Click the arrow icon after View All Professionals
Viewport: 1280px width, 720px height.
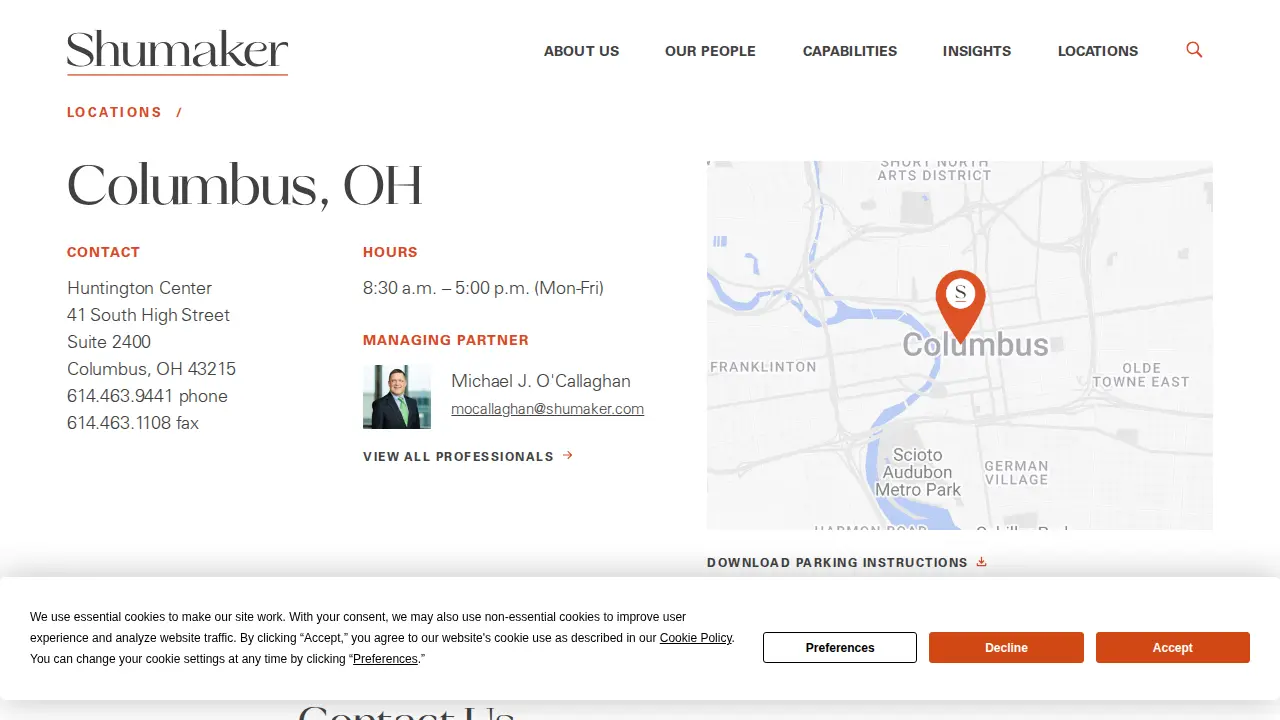pos(568,456)
